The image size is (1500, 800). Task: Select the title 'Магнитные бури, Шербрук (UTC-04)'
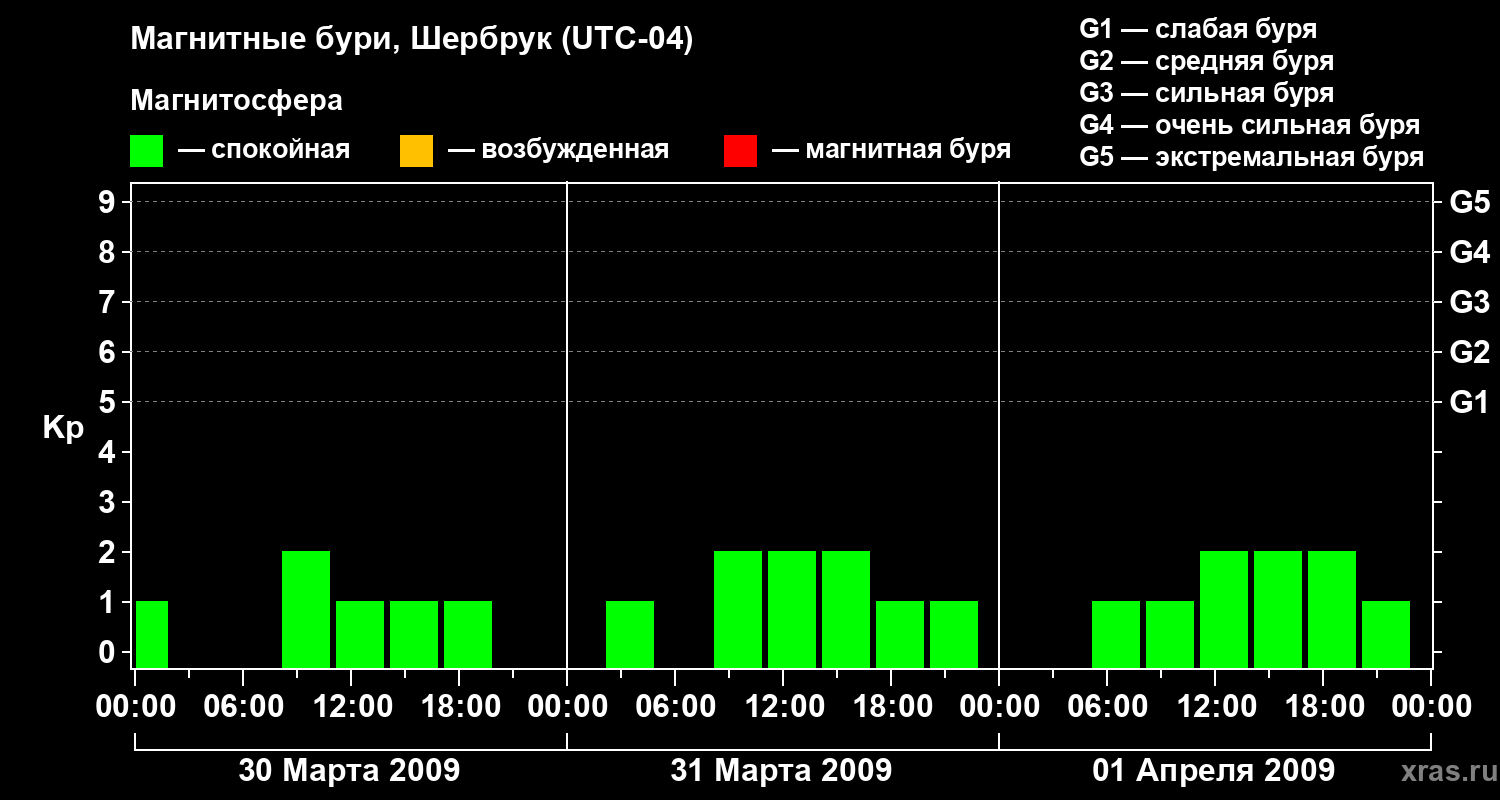pos(412,41)
